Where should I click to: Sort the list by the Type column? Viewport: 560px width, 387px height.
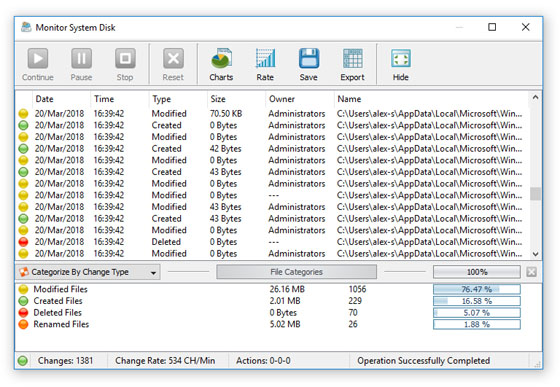coord(178,99)
